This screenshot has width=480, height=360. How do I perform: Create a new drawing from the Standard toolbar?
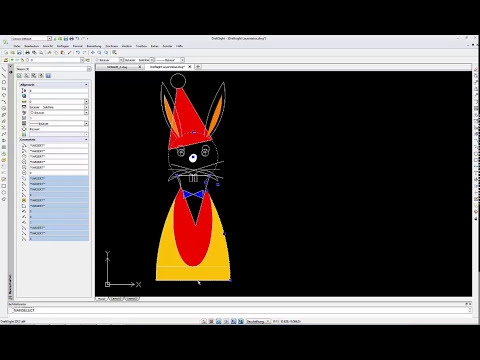point(6,53)
